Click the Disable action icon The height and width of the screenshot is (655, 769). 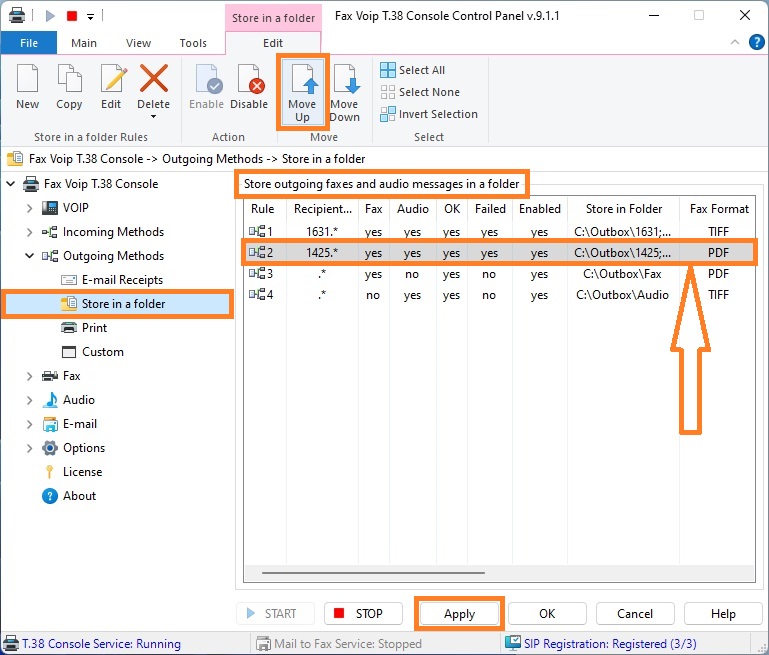pyautogui.click(x=250, y=78)
